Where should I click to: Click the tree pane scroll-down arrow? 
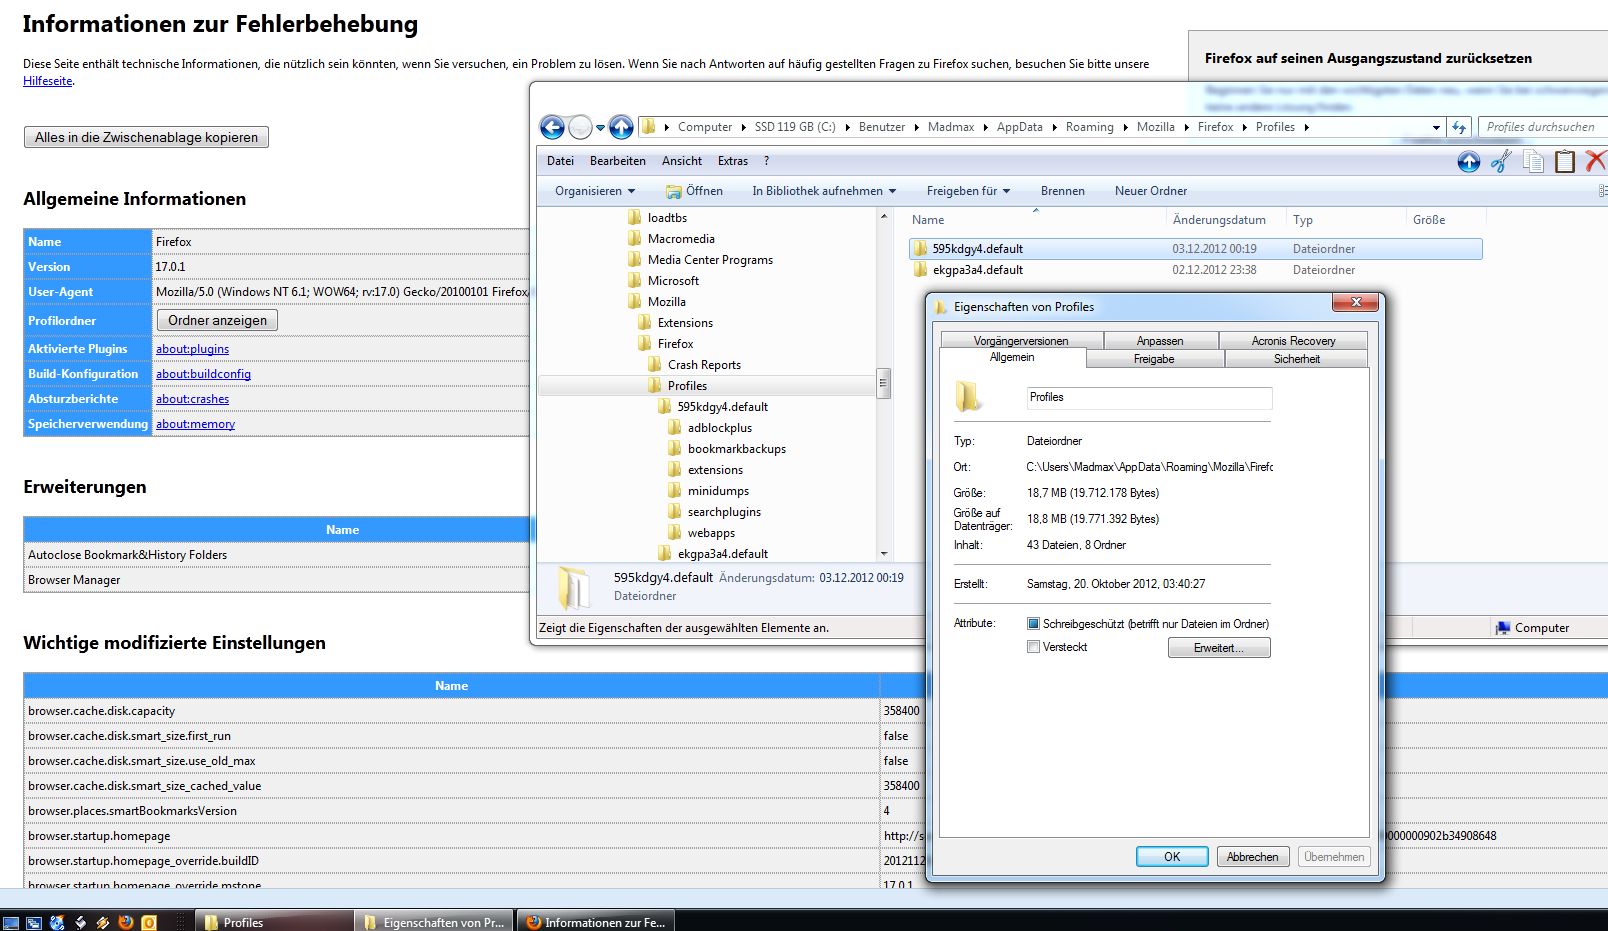[883, 553]
